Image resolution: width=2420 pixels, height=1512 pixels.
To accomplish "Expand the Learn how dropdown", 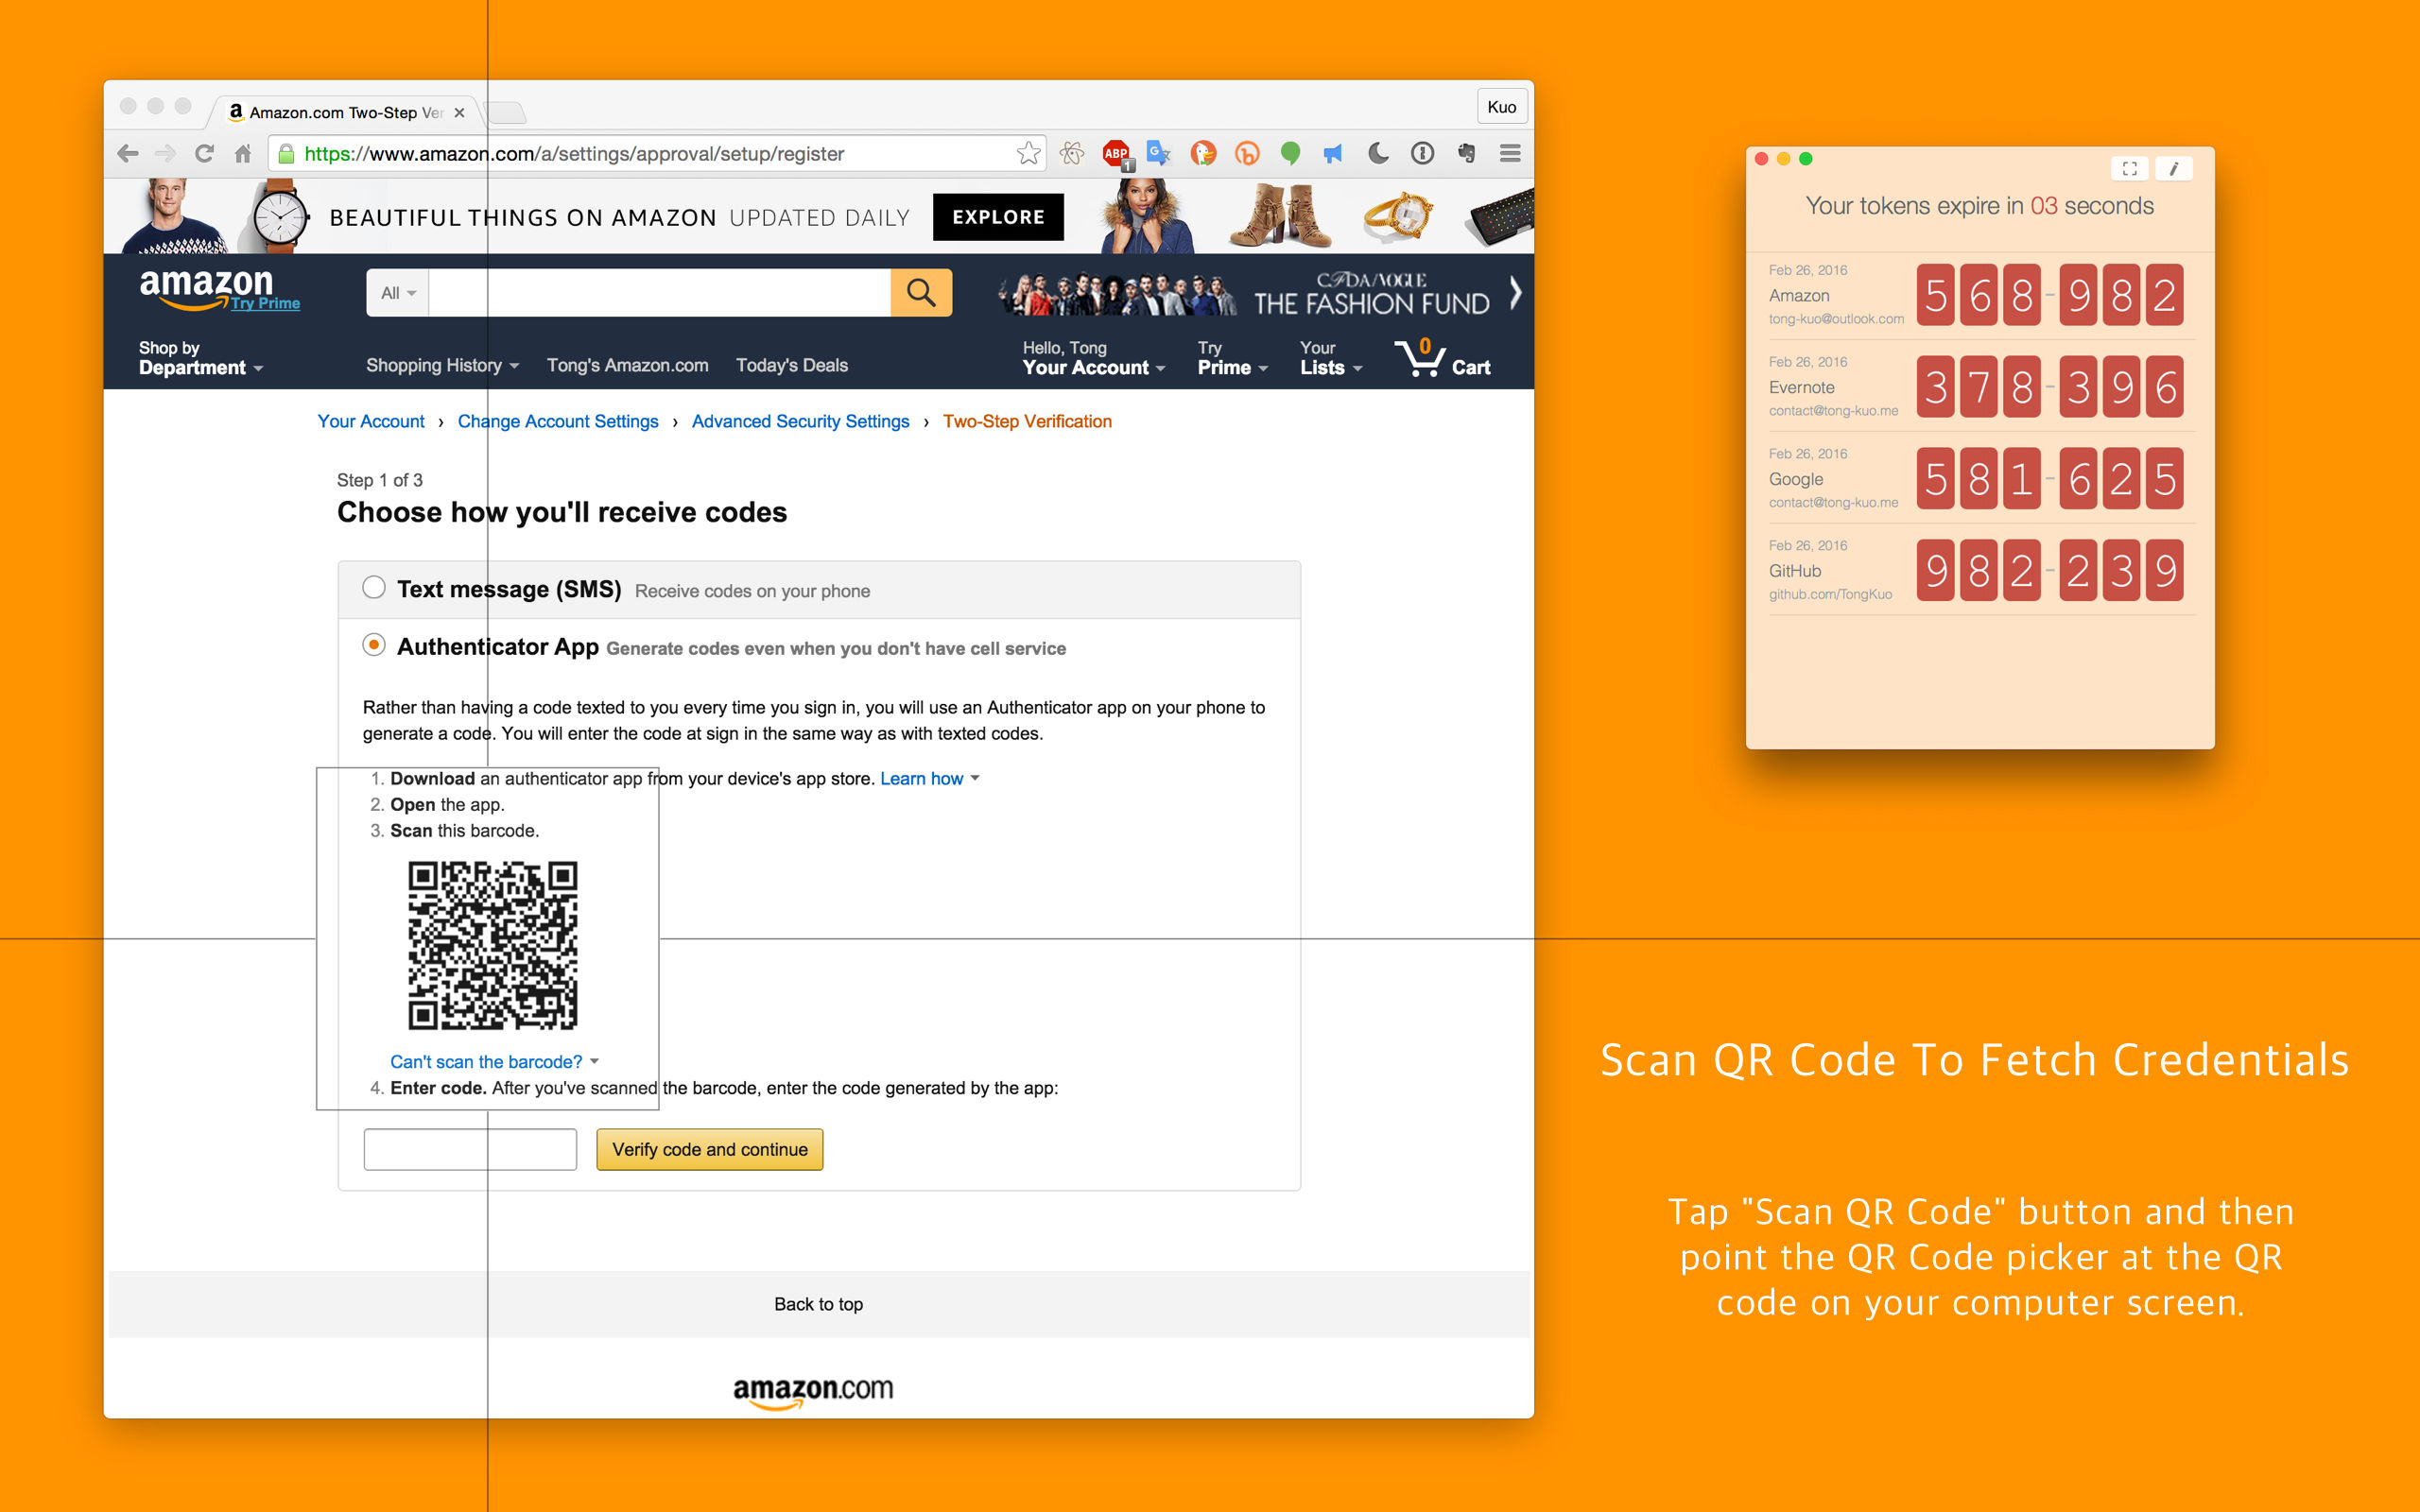I will [922, 778].
